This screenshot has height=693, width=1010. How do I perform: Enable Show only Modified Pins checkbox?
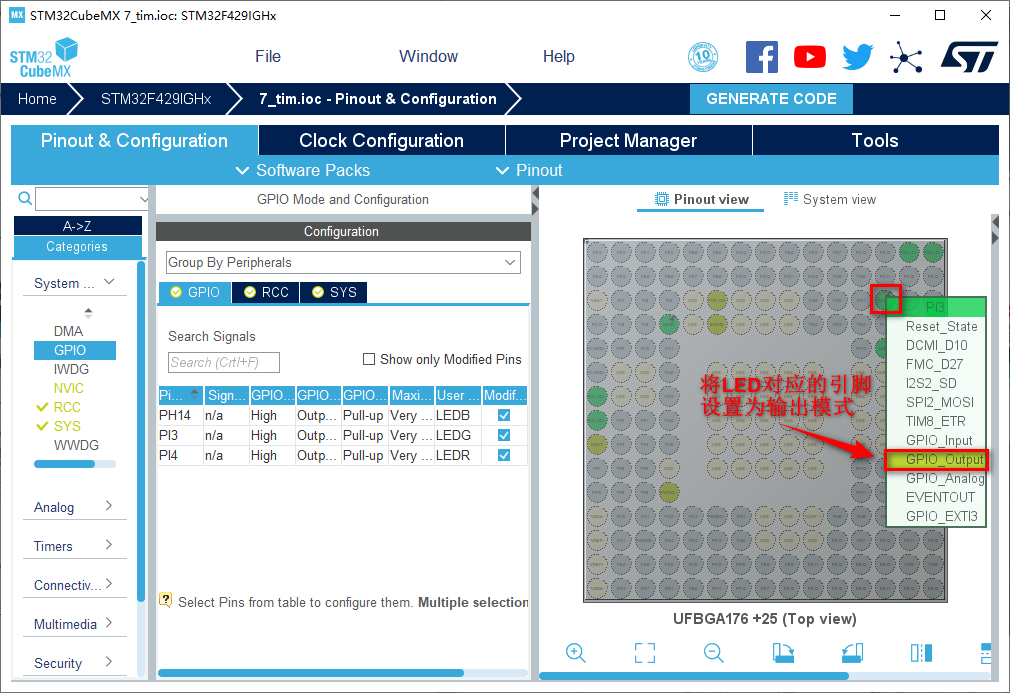(x=369, y=359)
